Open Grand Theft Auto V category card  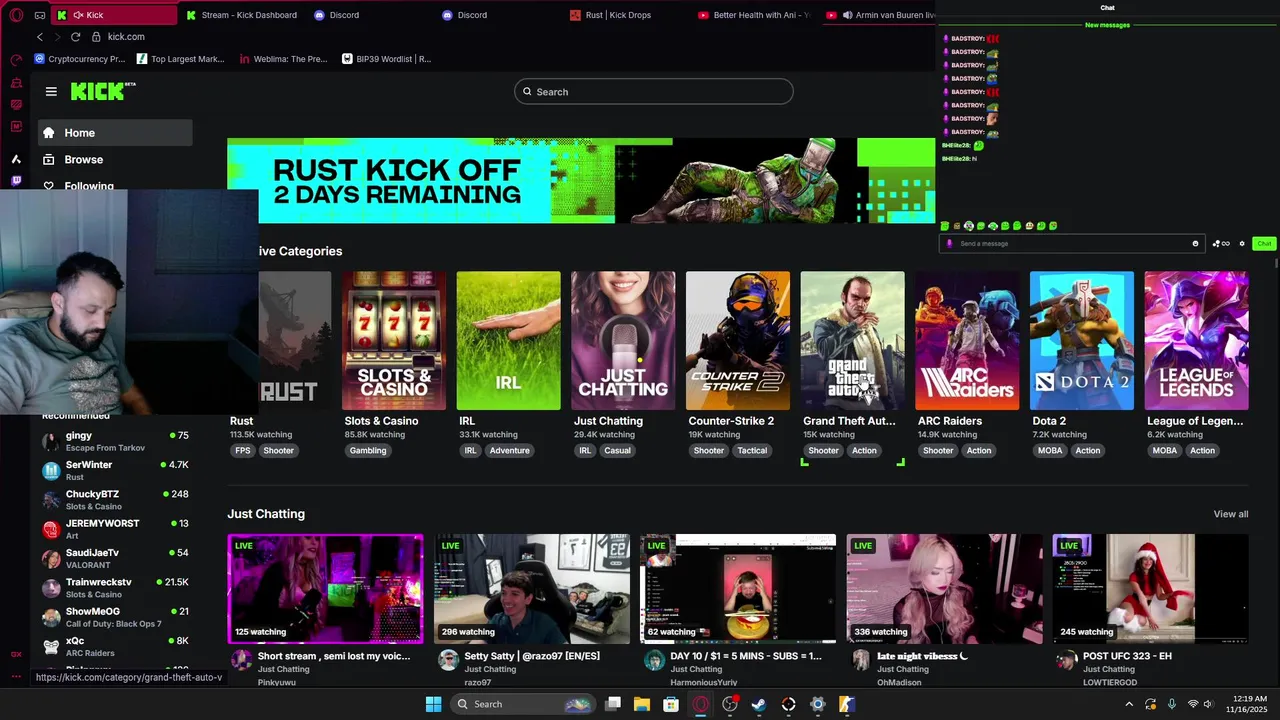point(852,341)
